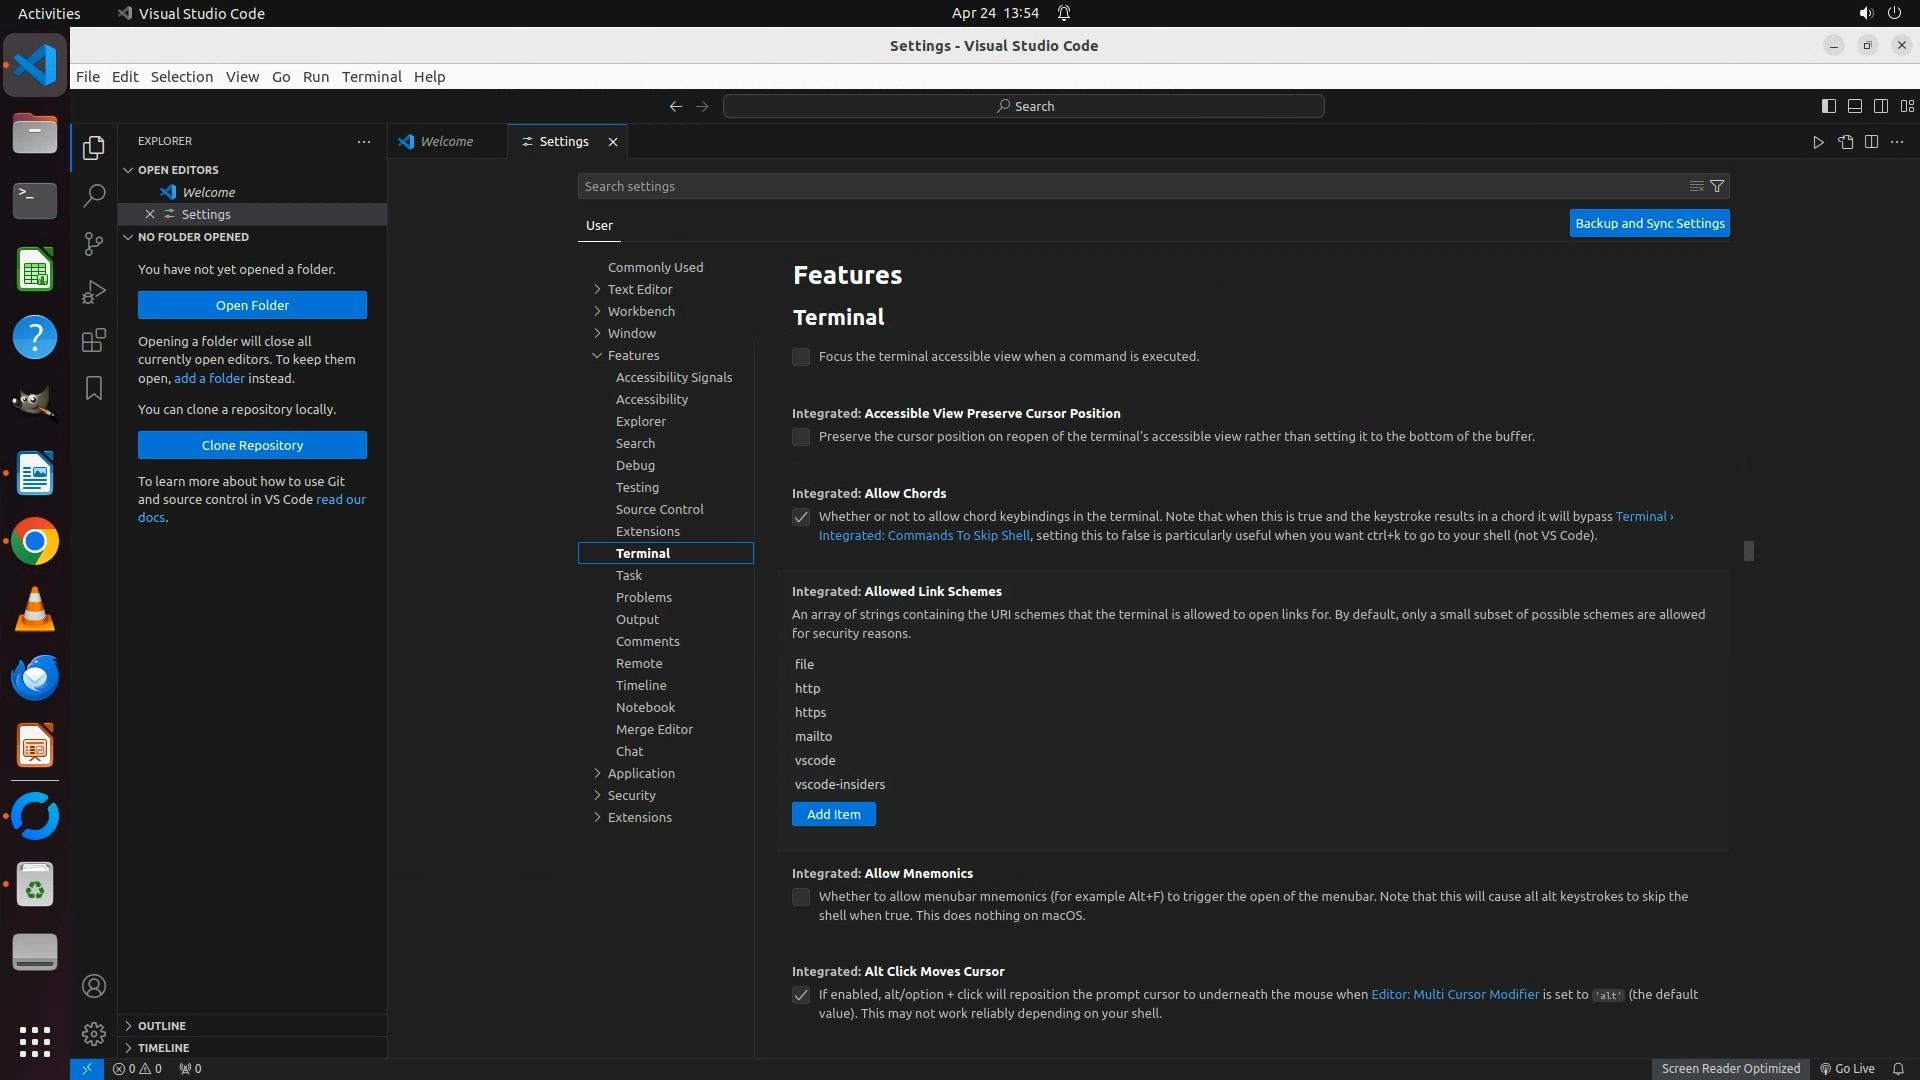The image size is (1920, 1080).
Task: Toggle the primary side bar layout icon
Action: 1828,106
